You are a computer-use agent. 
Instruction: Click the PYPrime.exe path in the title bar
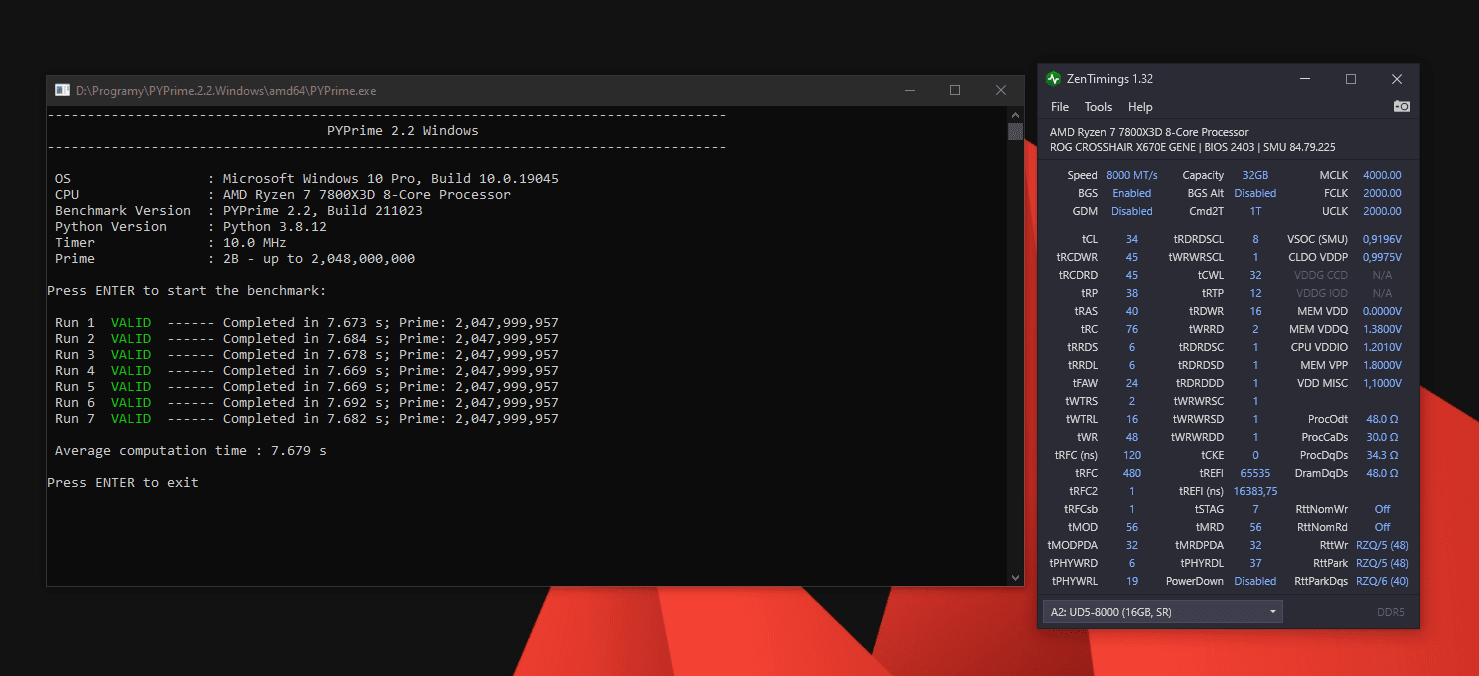226,90
